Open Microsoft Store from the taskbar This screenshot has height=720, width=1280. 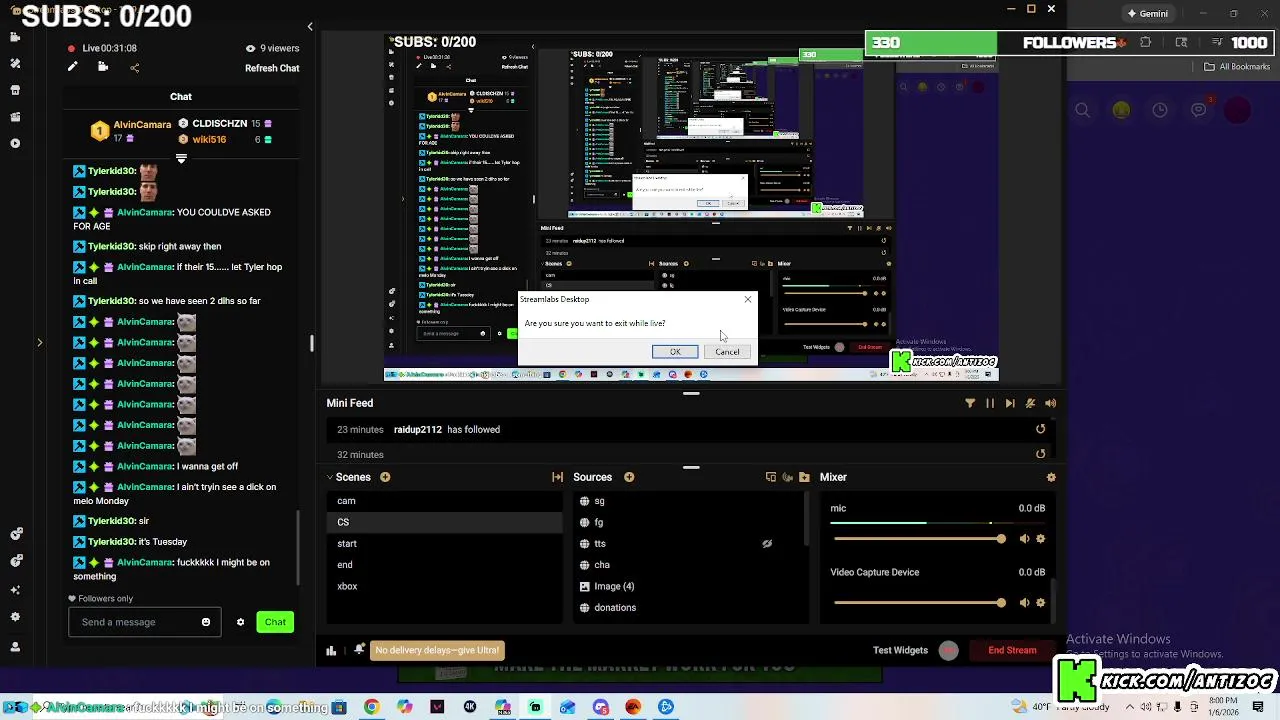[x=339, y=707]
